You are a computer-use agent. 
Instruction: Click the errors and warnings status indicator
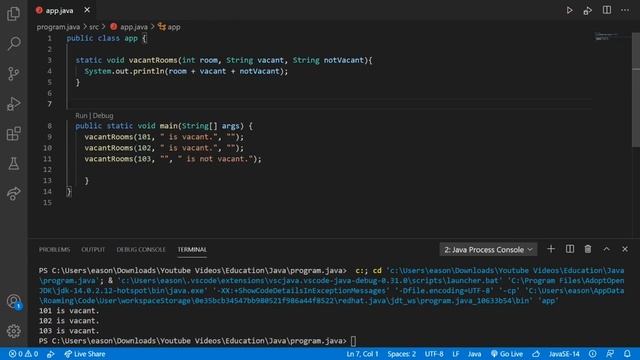coord(24,354)
